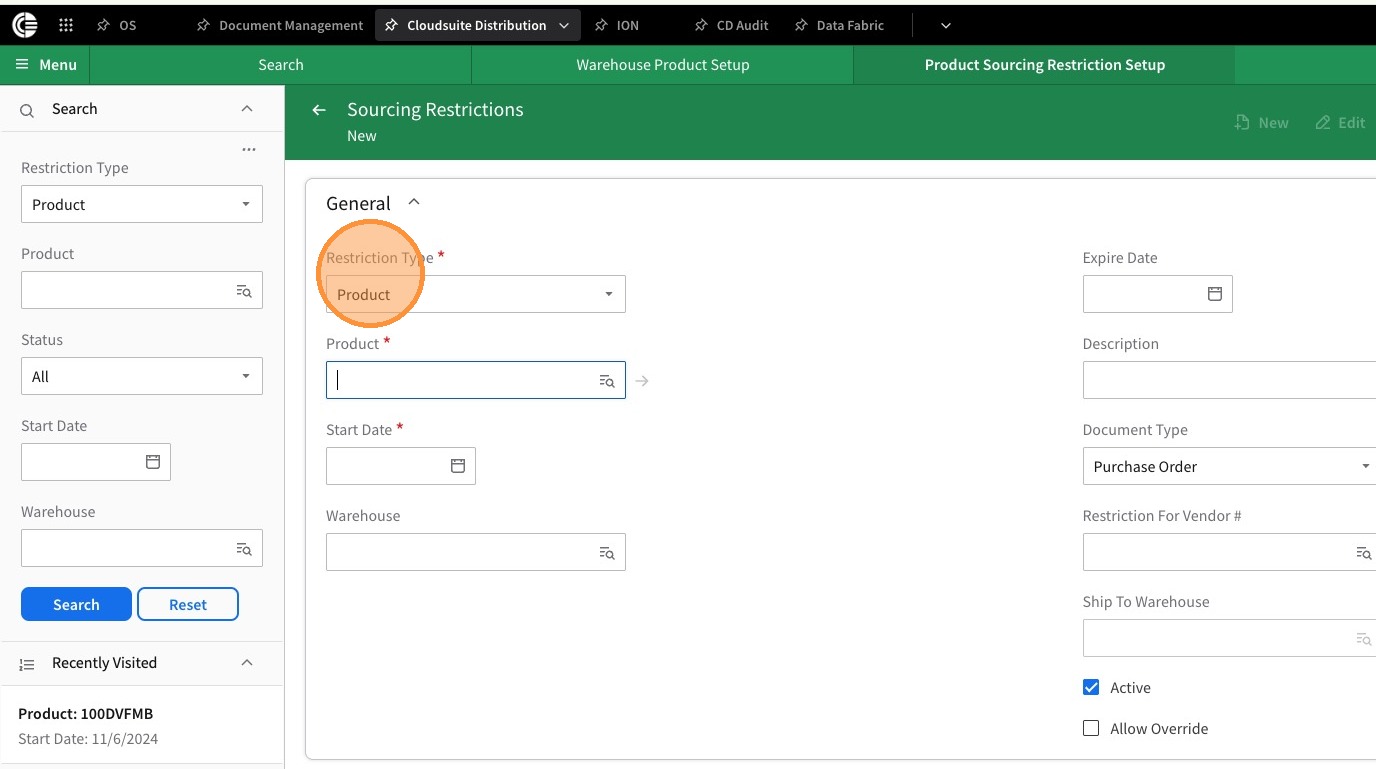Click the Reset button
The height and width of the screenshot is (769, 1376).
(x=188, y=604)
